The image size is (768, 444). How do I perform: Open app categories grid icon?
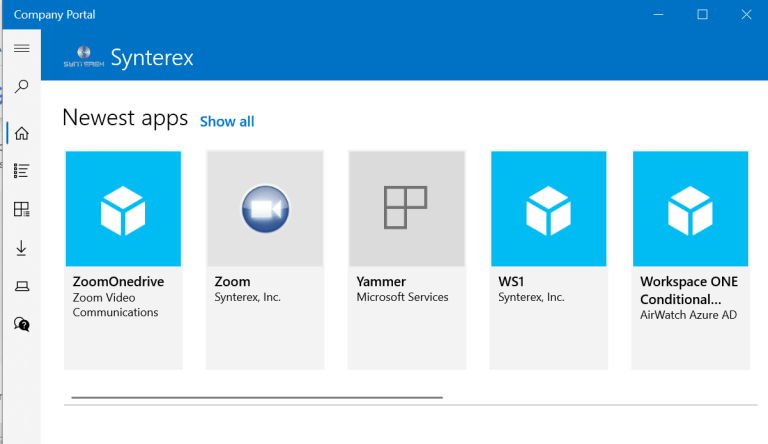click(x=21, y=209)
